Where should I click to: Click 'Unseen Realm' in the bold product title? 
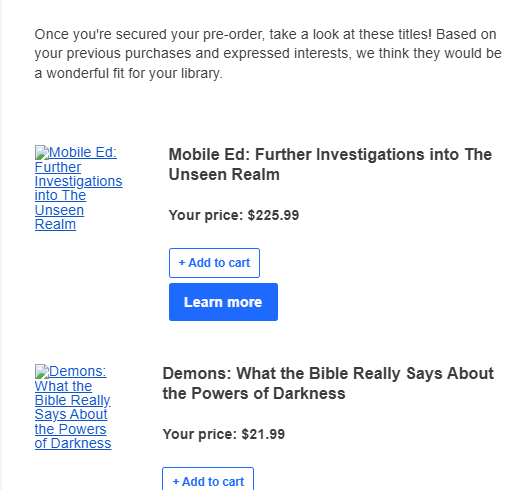[224, 174]
